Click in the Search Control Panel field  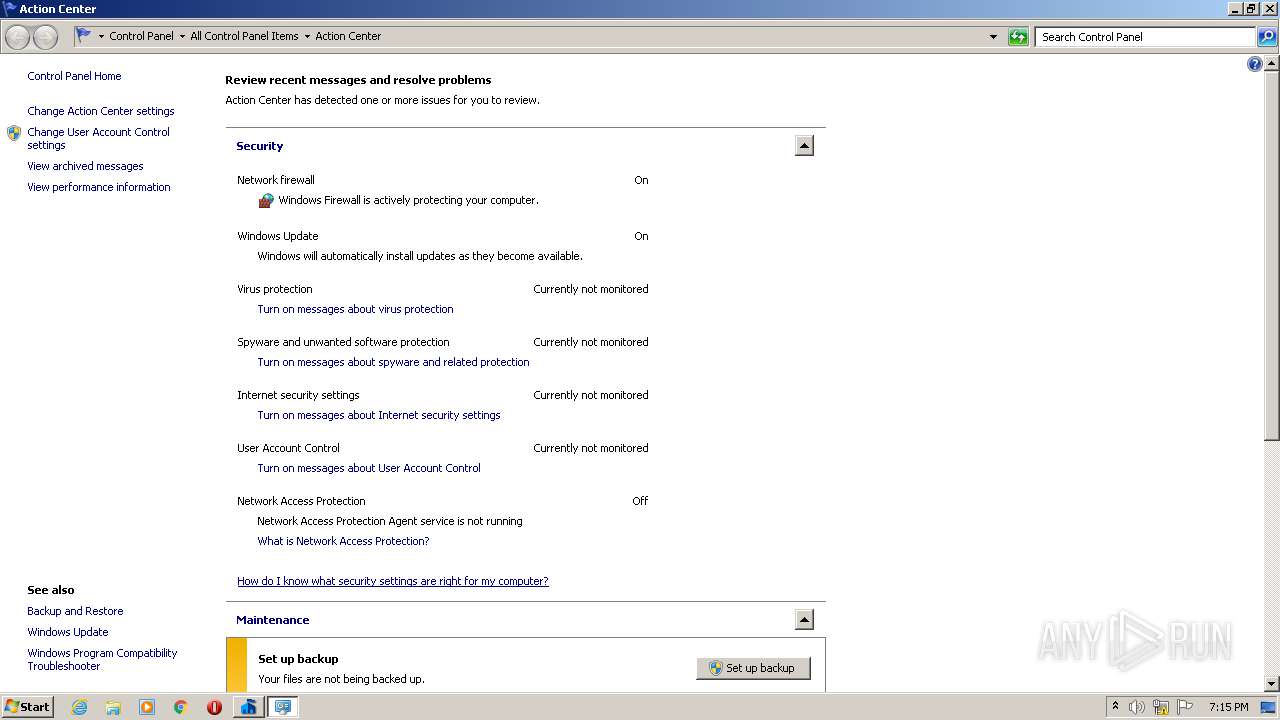1145,37
